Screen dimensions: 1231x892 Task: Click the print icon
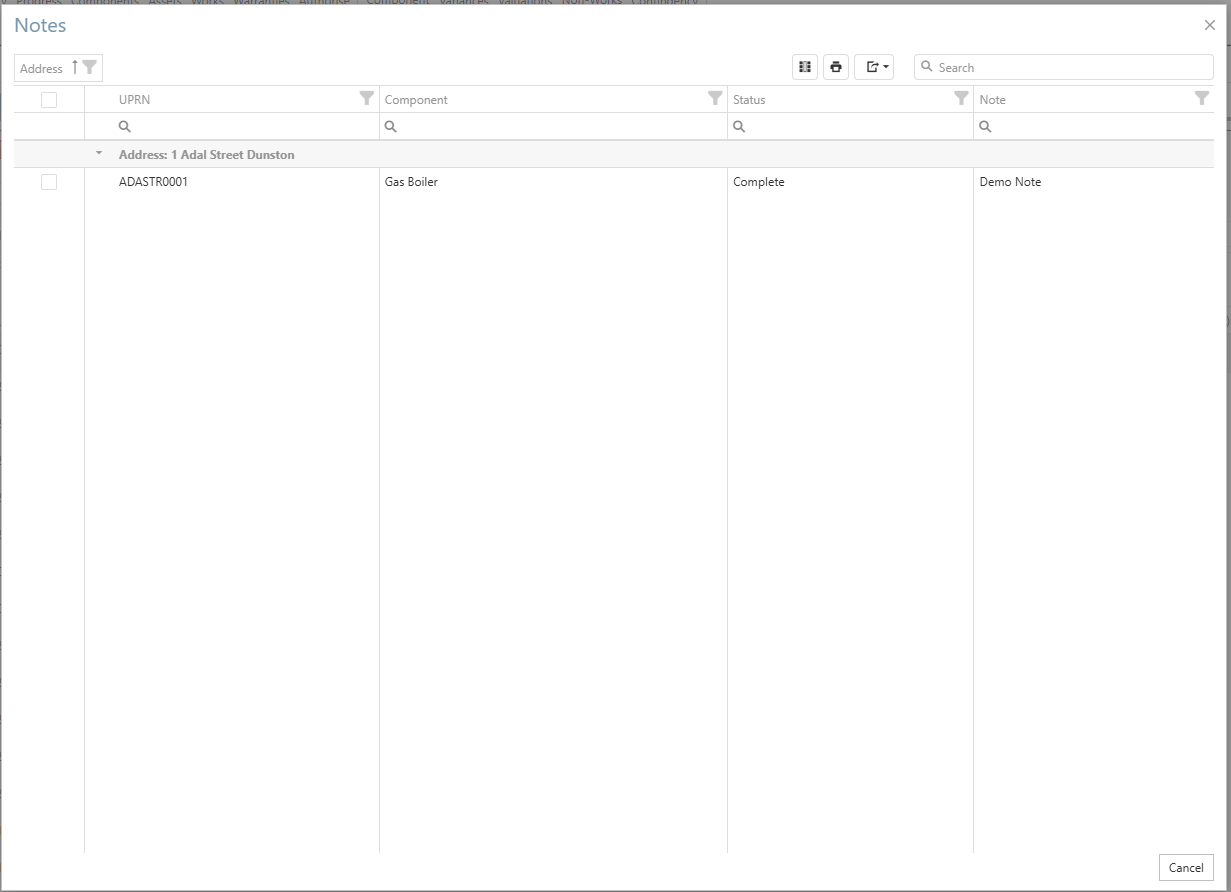click(836, 67)
